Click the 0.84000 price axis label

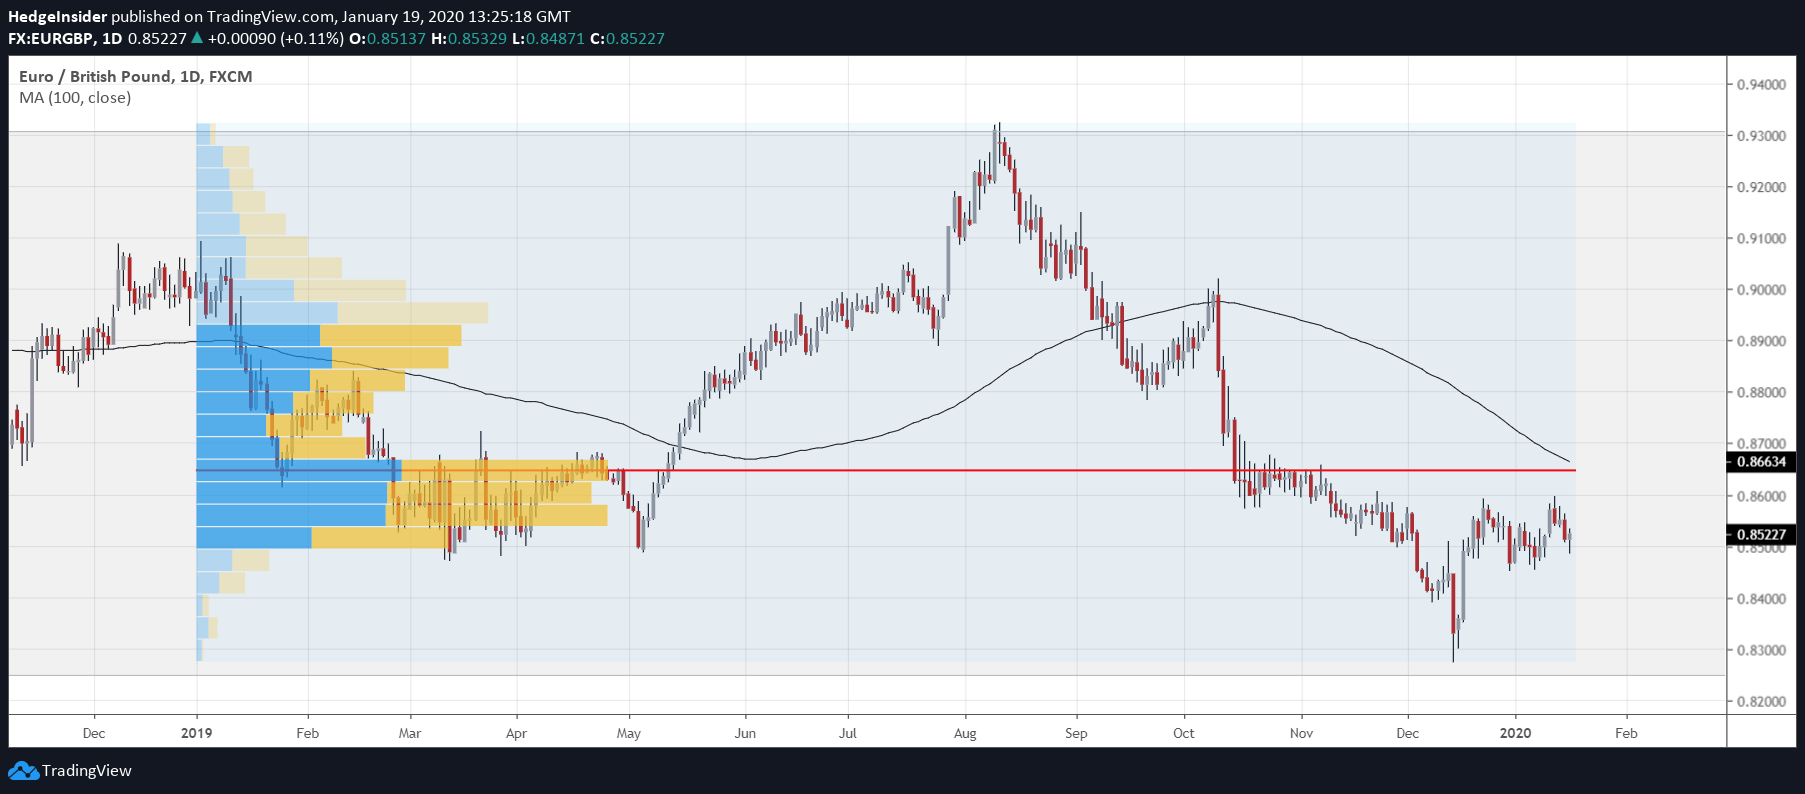tap(1761, 599)
